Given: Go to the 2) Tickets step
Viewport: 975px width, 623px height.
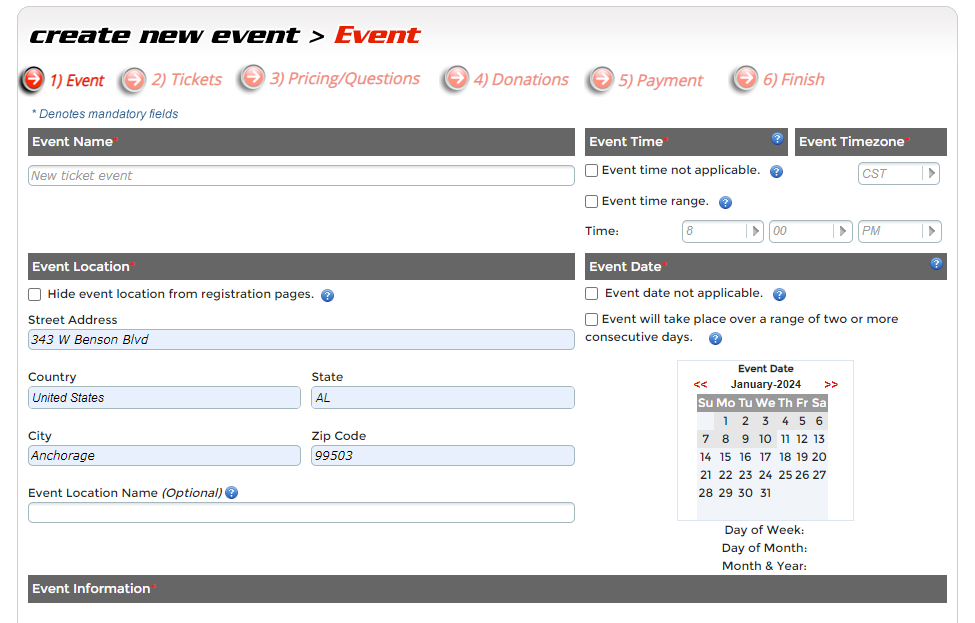Looking at the screenshot, I should tap(186, 80).
